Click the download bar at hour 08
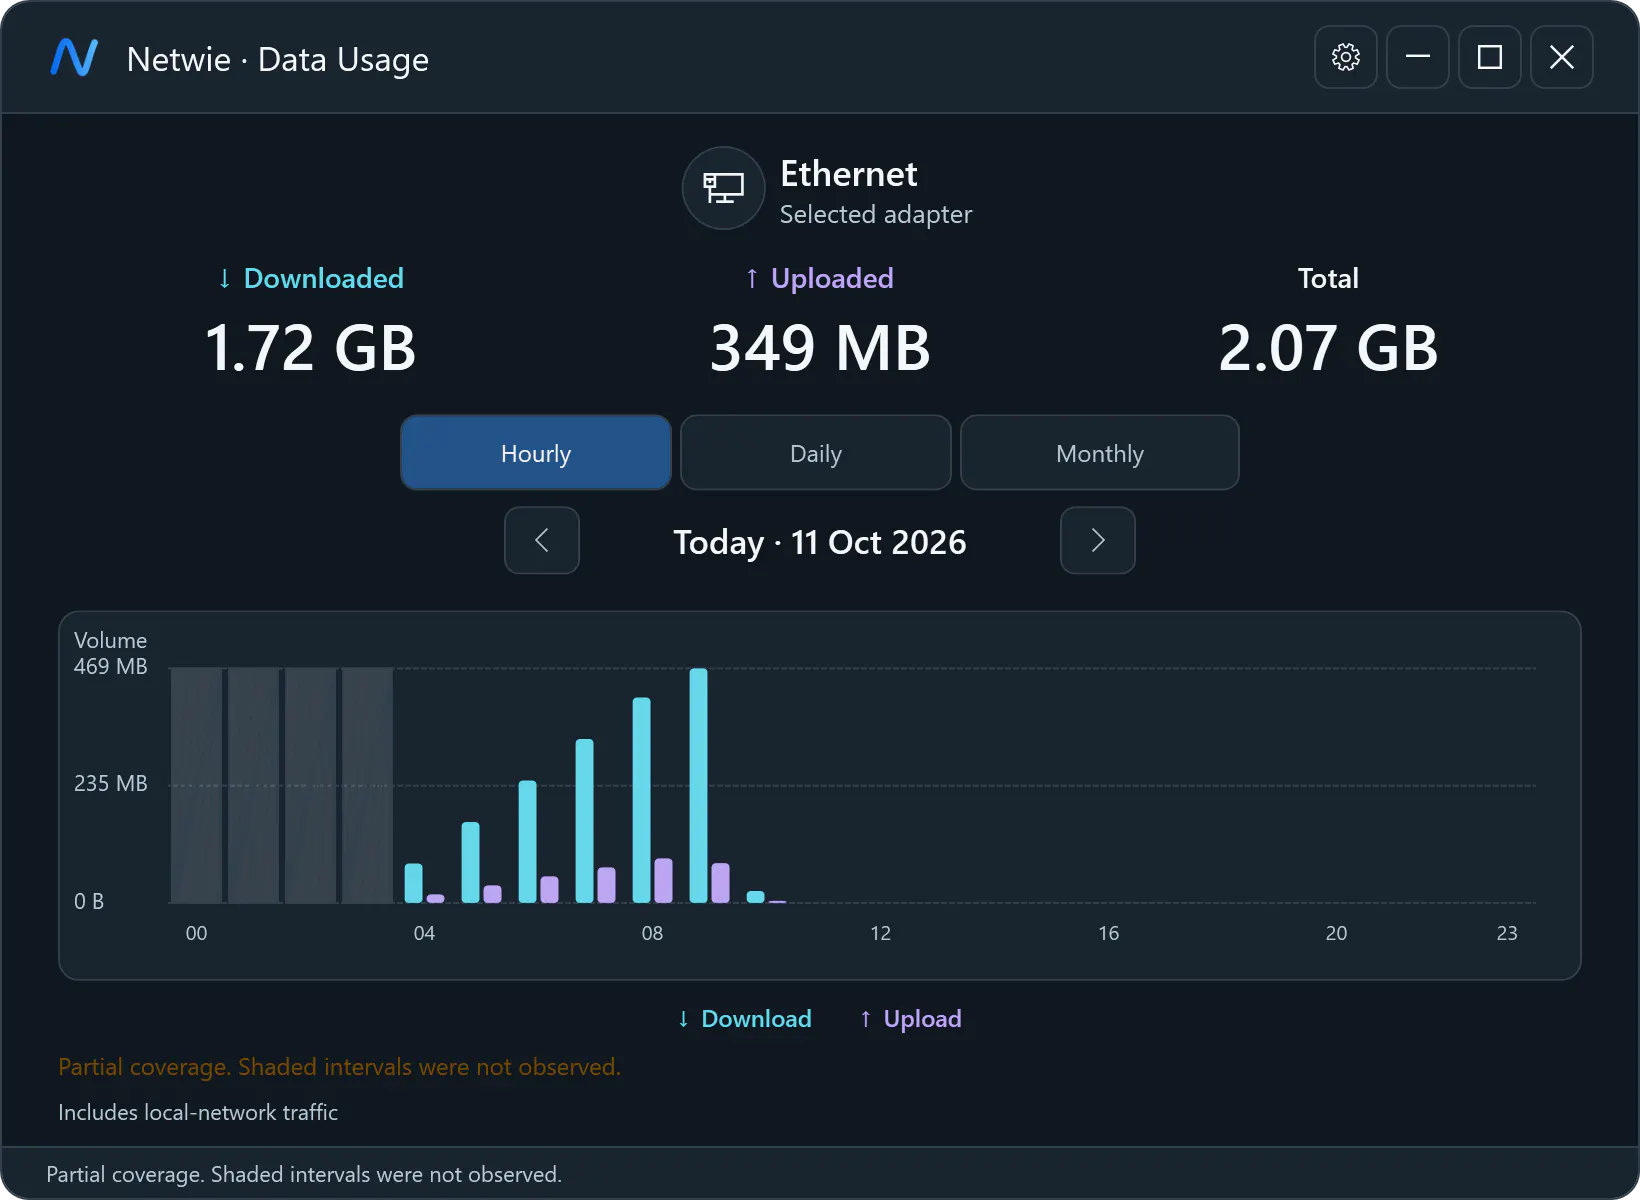 [642, 800]
